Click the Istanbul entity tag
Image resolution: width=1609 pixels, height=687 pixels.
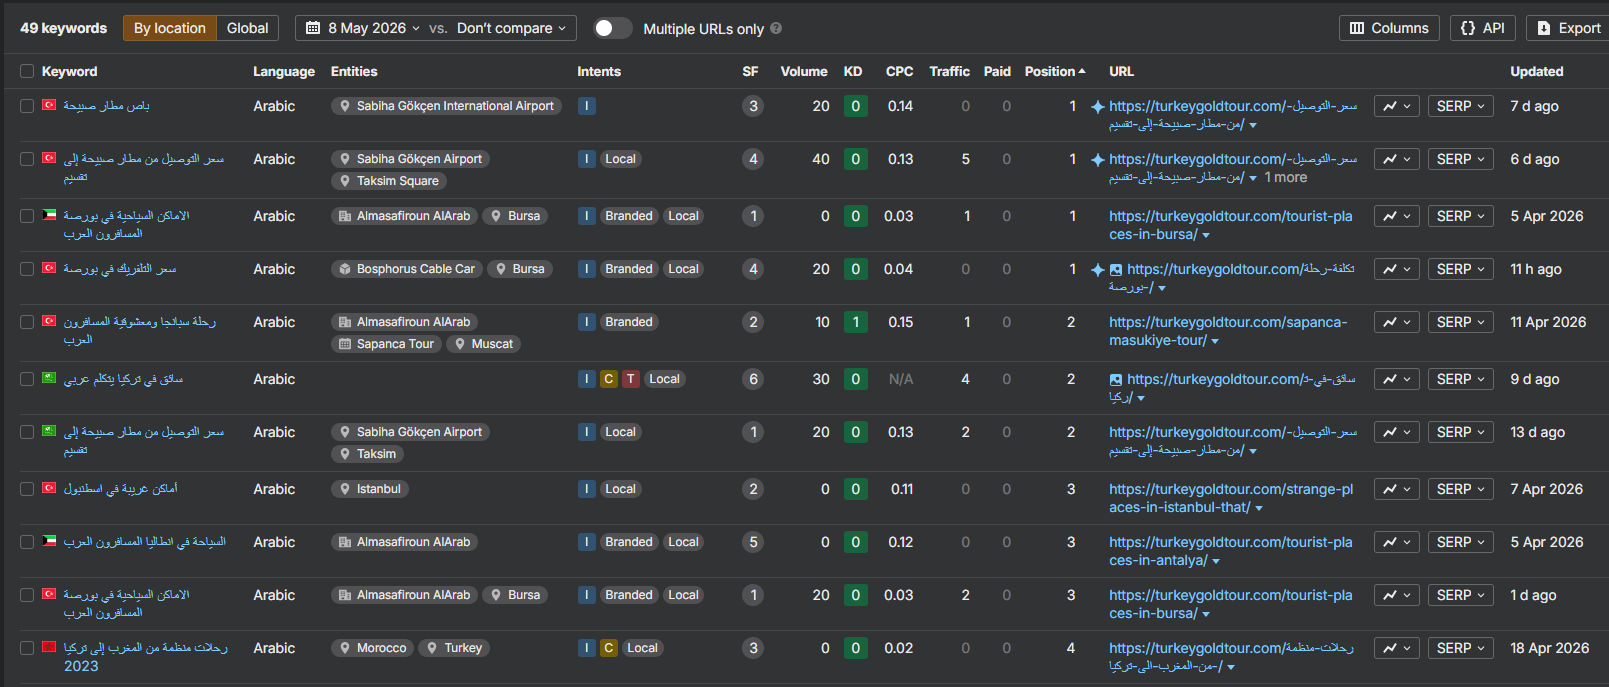pyautogui.click(x=370, y=489)
